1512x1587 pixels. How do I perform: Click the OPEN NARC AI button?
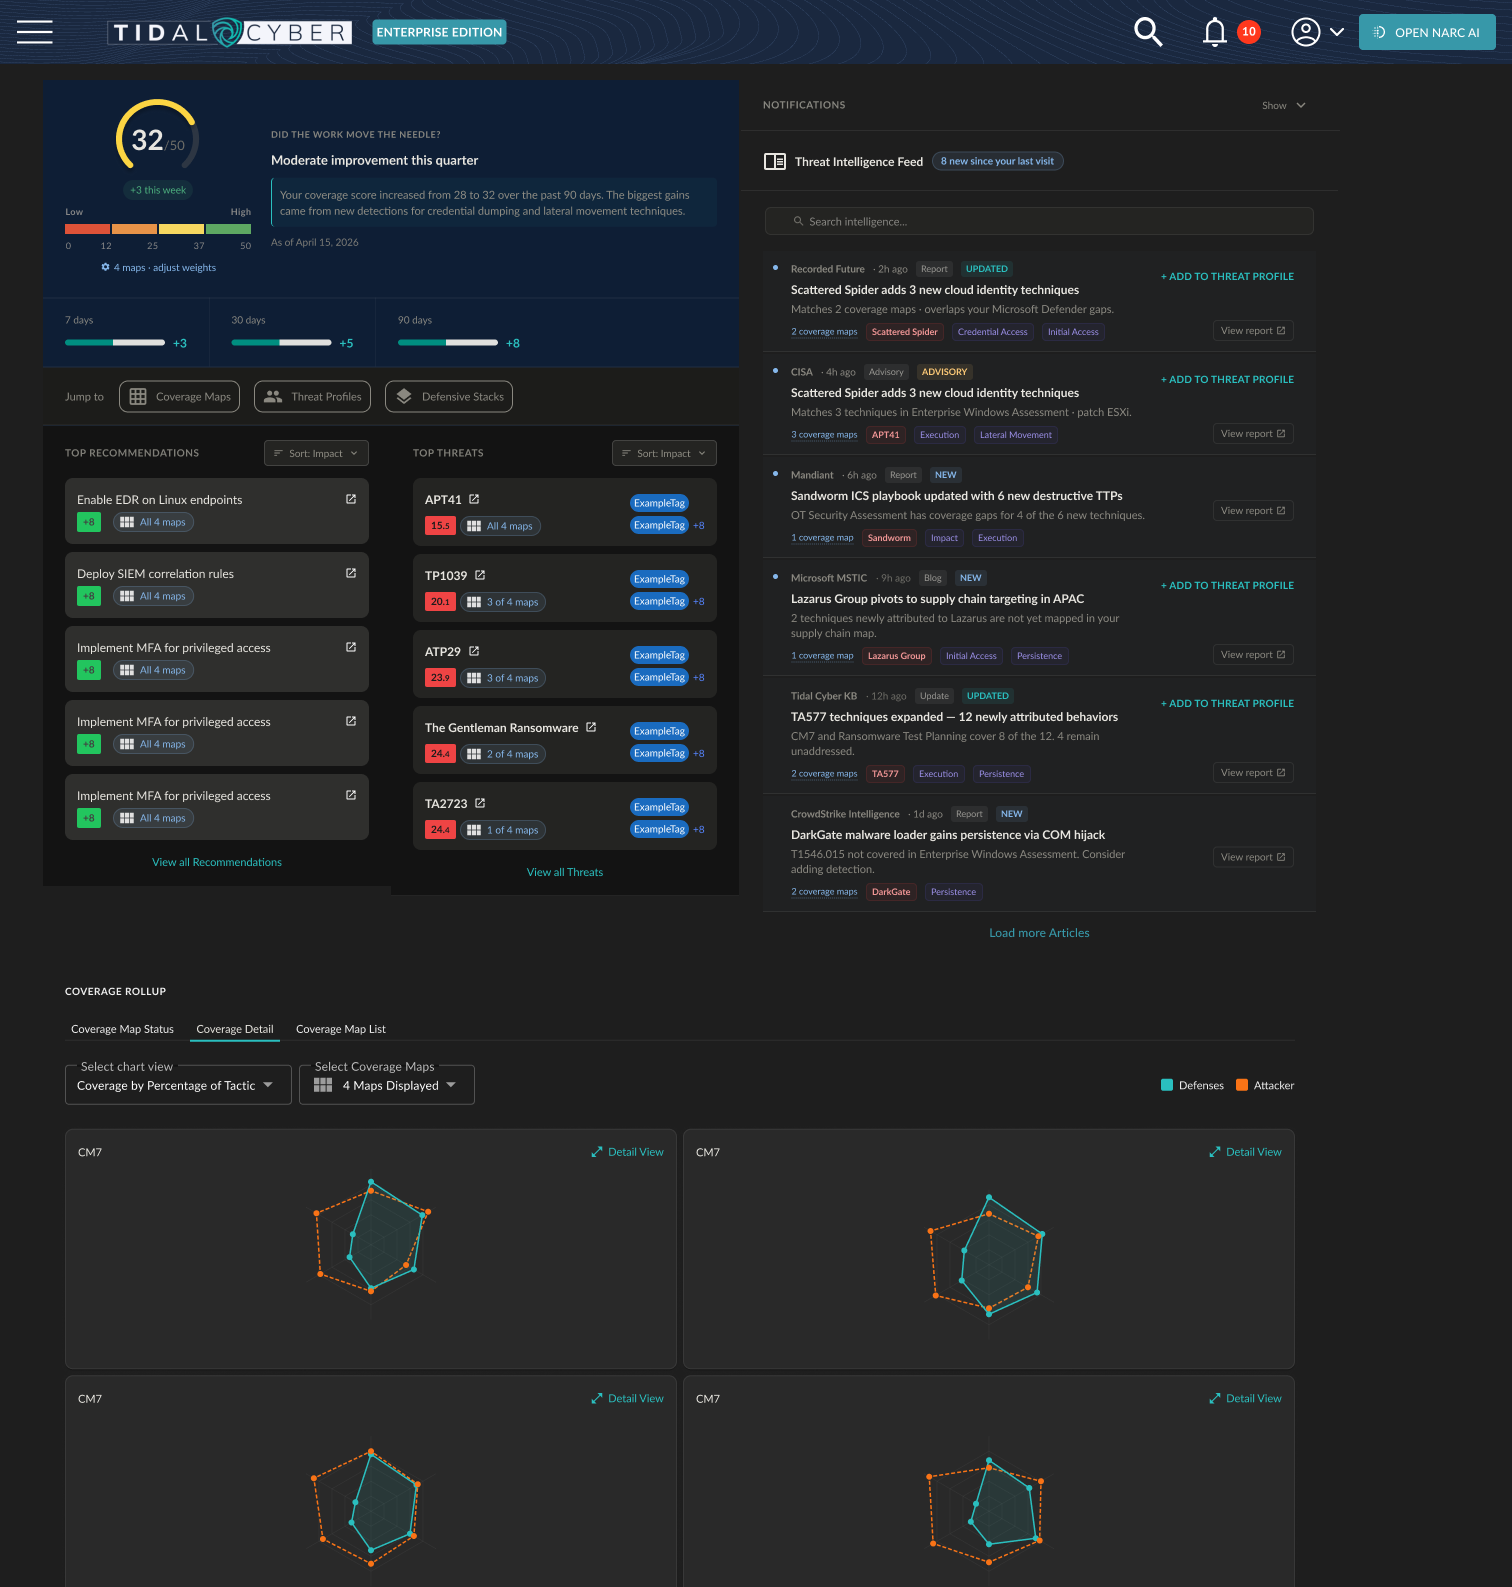click(1427, 32)
